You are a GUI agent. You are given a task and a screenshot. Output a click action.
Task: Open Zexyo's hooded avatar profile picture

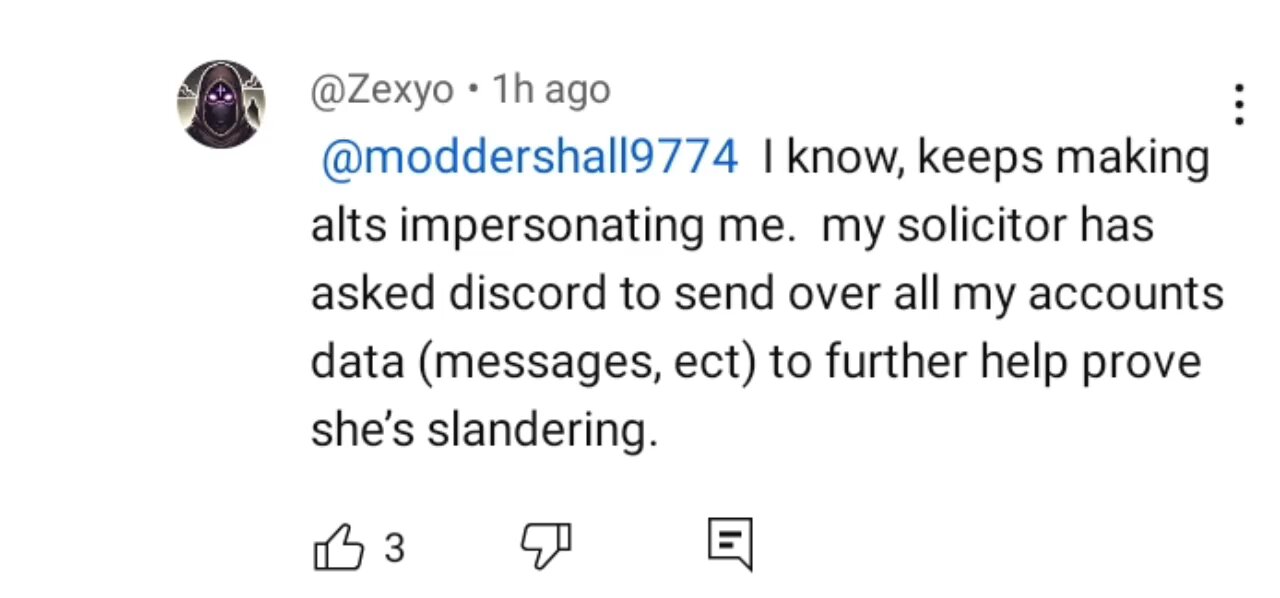click(221, 103)
